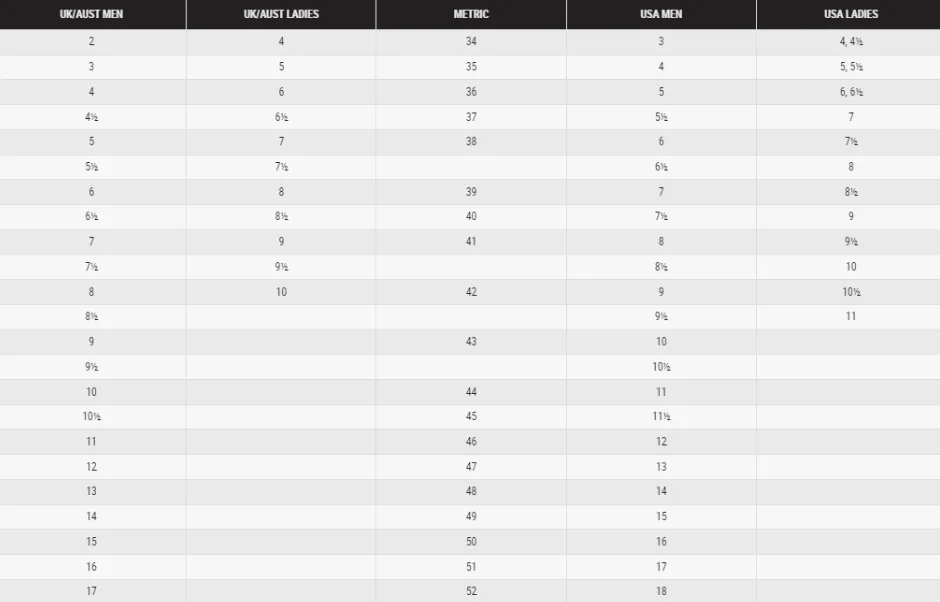940x602 pixels.
Task: Click USA Ladies cell showing 4, 4½
Action: tap(849, 41)
